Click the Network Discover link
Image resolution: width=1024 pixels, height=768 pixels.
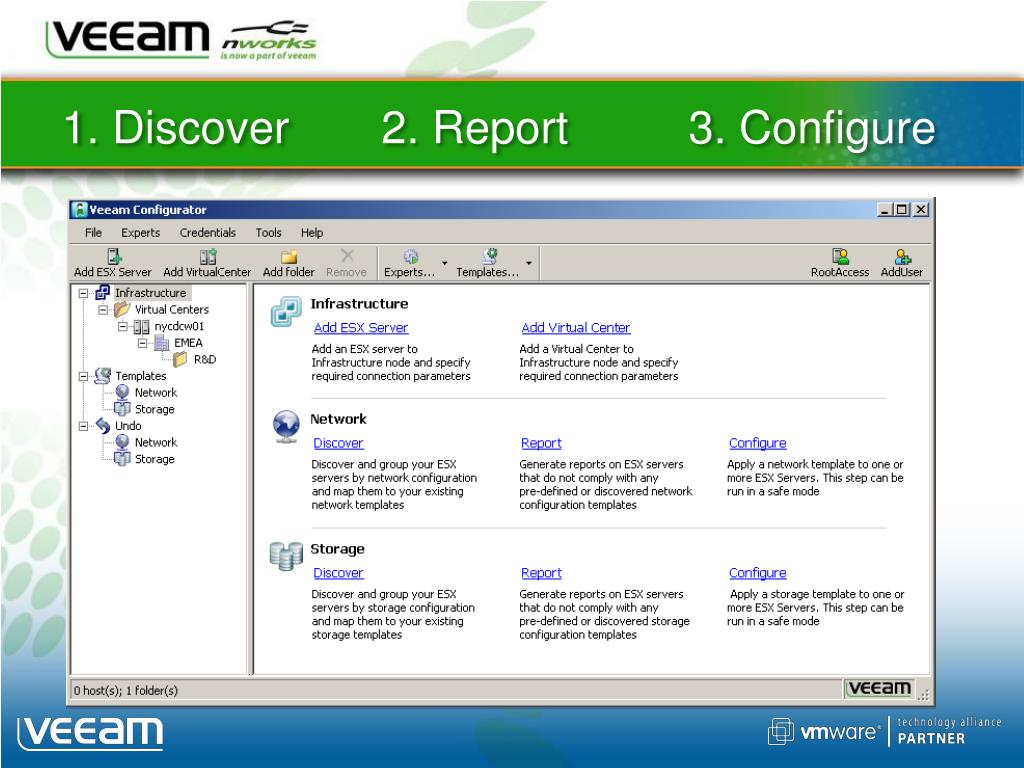[338, 443]
